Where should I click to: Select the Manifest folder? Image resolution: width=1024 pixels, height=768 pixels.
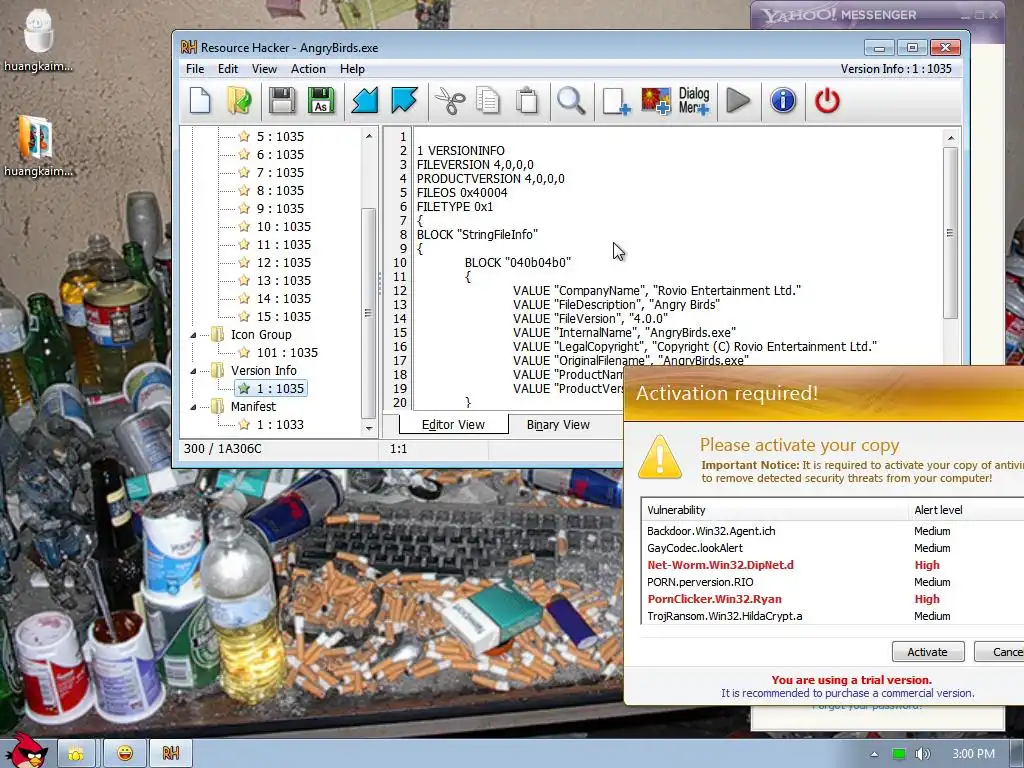click(x=253, y=406)
